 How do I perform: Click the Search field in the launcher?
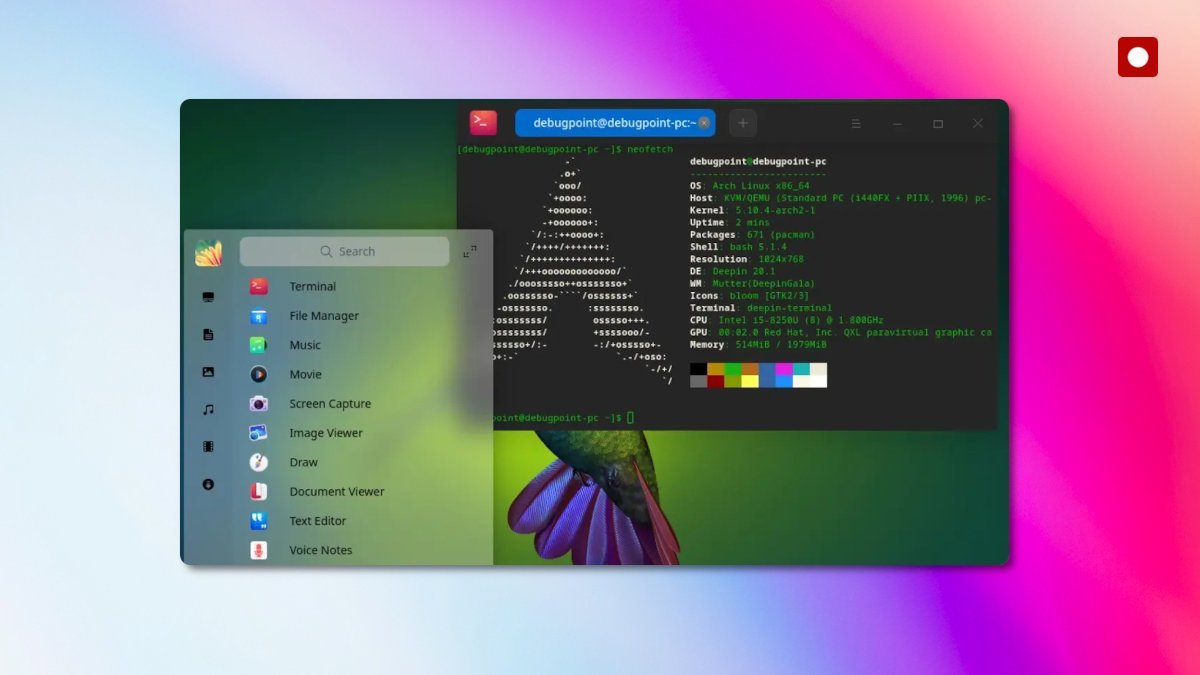coord(345,251)
